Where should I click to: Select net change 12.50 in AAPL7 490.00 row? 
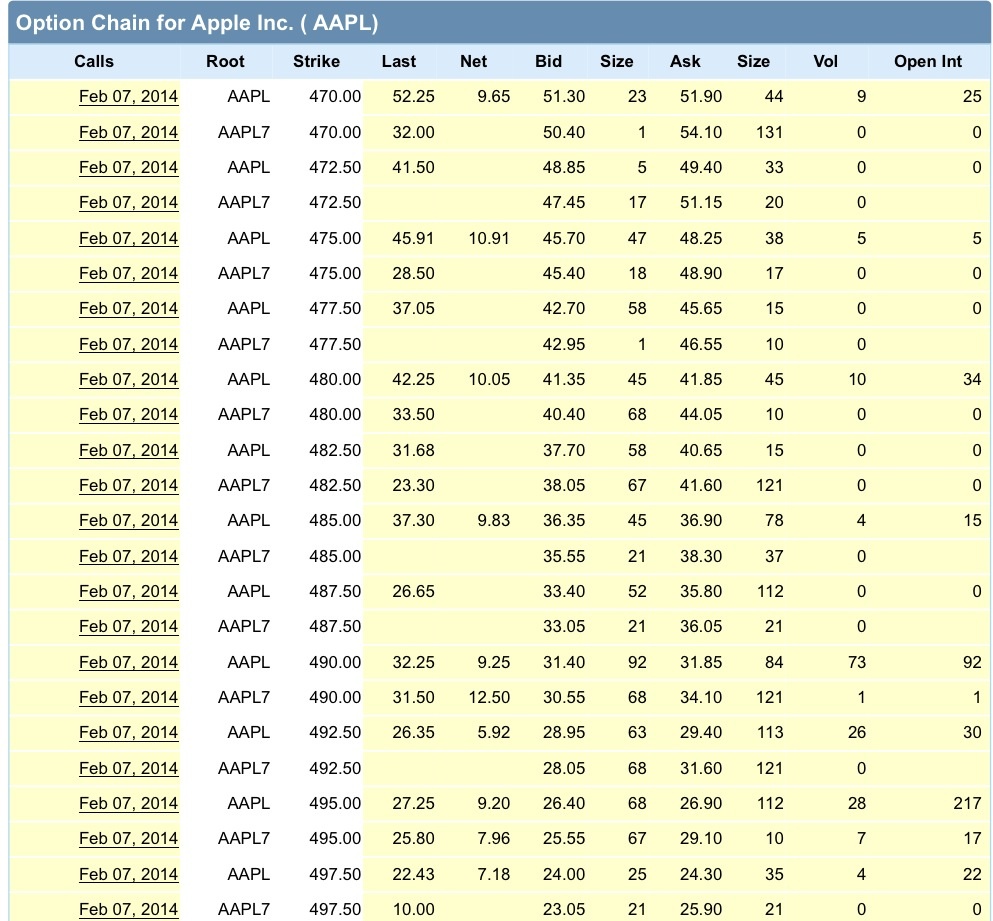click(489, 697)
